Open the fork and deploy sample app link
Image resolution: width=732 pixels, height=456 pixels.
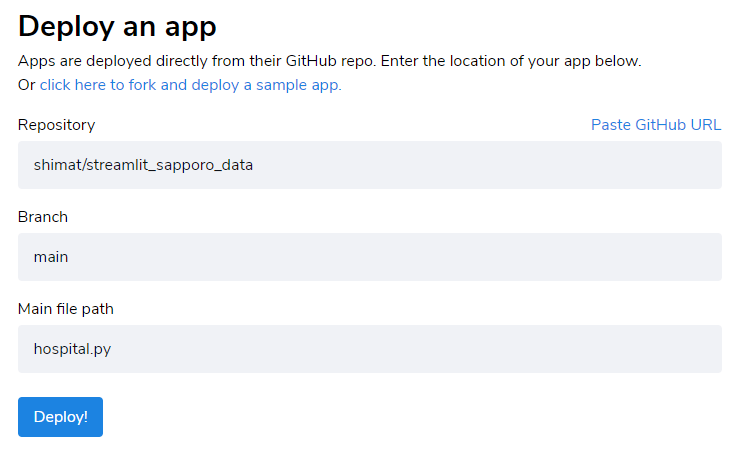click(190, 85)
